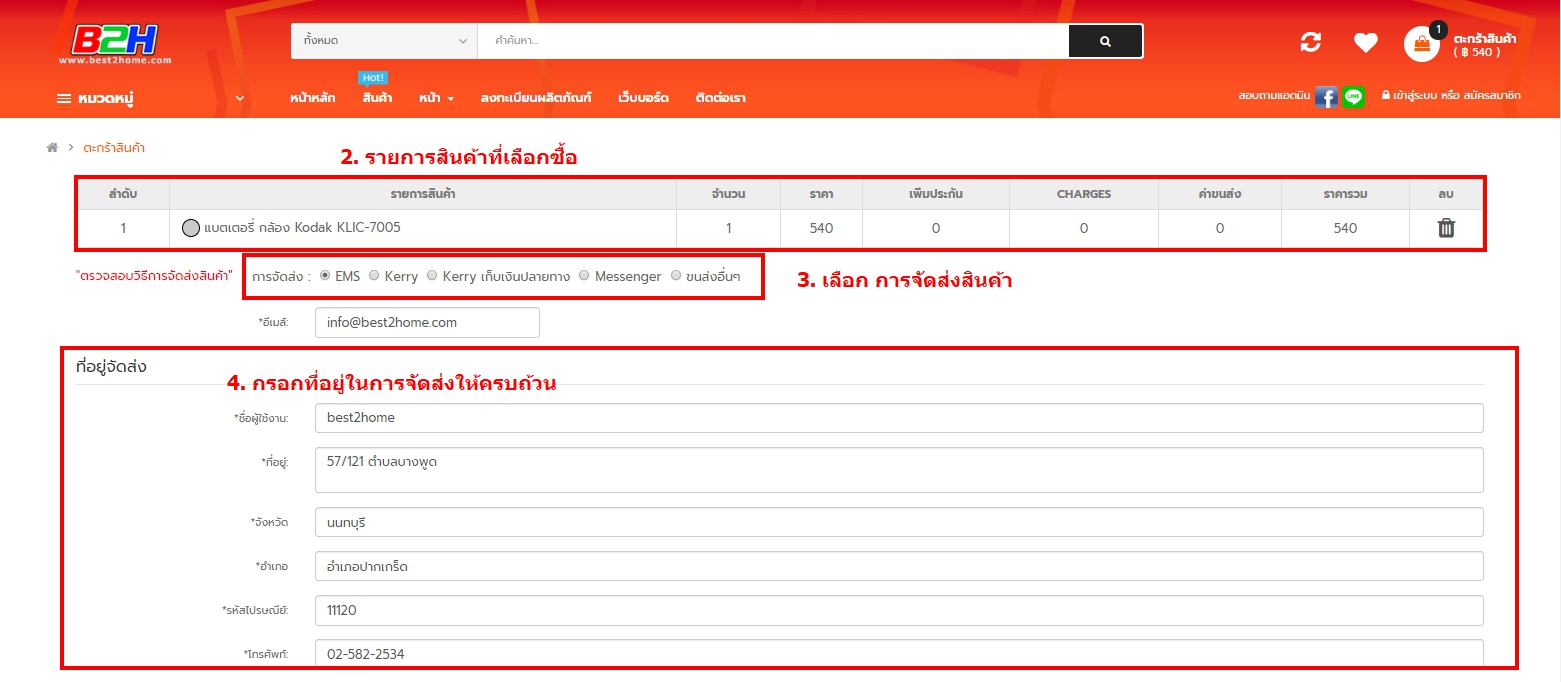The image size is (1561, 682).
Task: Open the wishlist heart icon
Action: (1365, 42)
